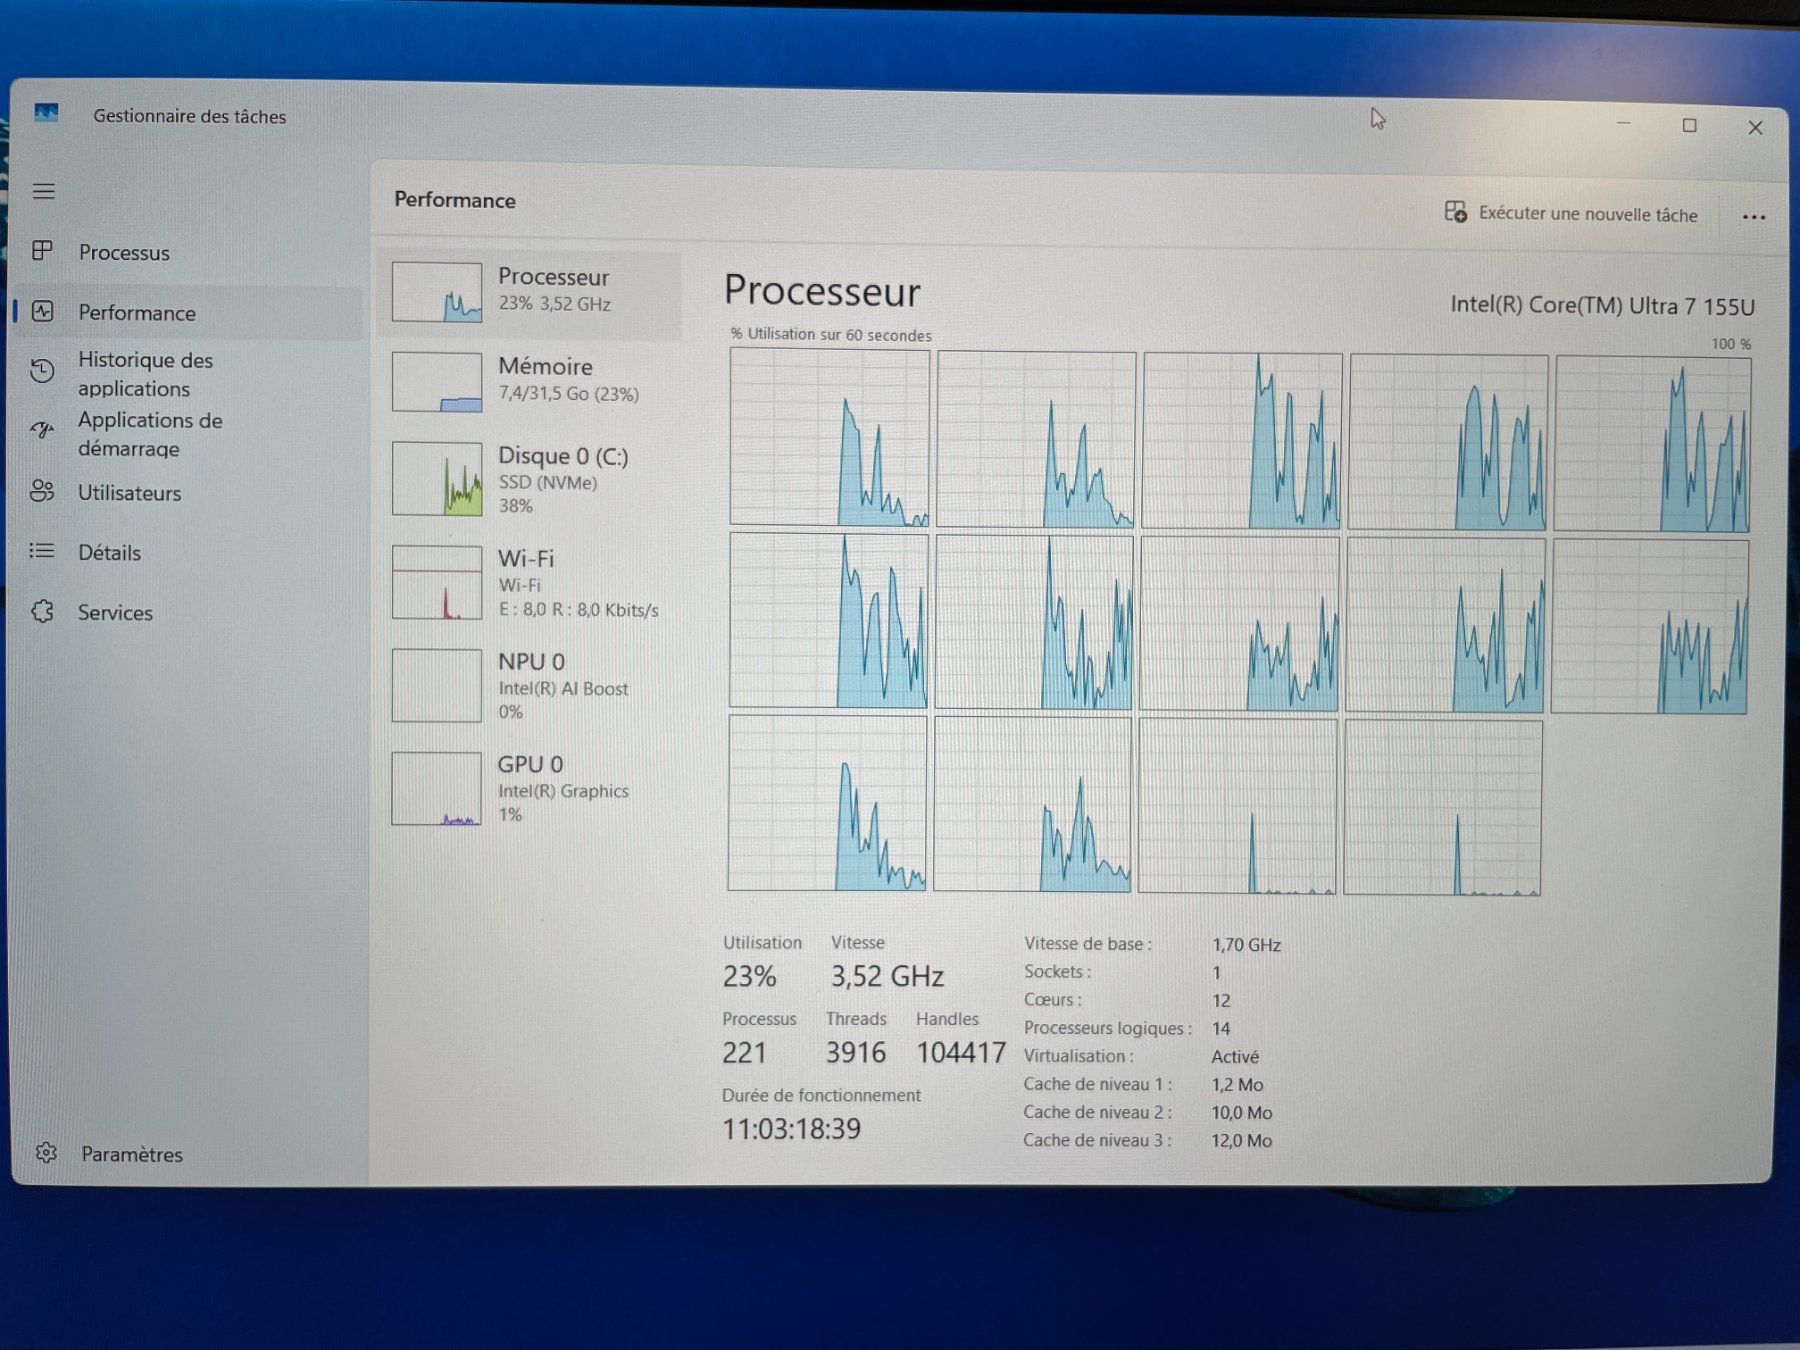Click the Processeurs logiques value 14

pos(1221,1028)
